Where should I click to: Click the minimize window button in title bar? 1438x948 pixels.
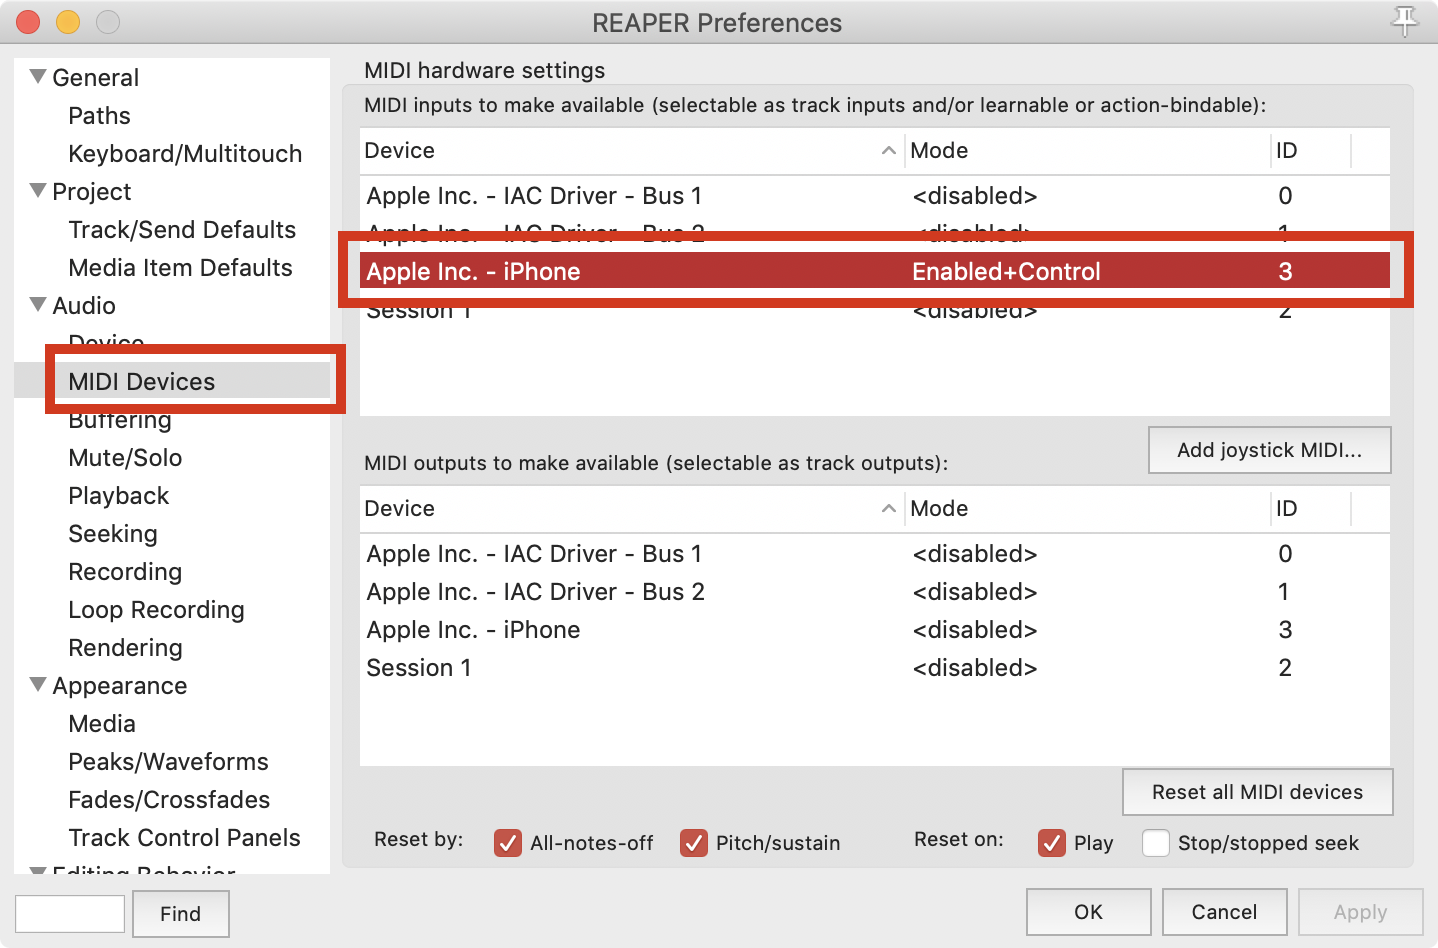coord(68,21)
